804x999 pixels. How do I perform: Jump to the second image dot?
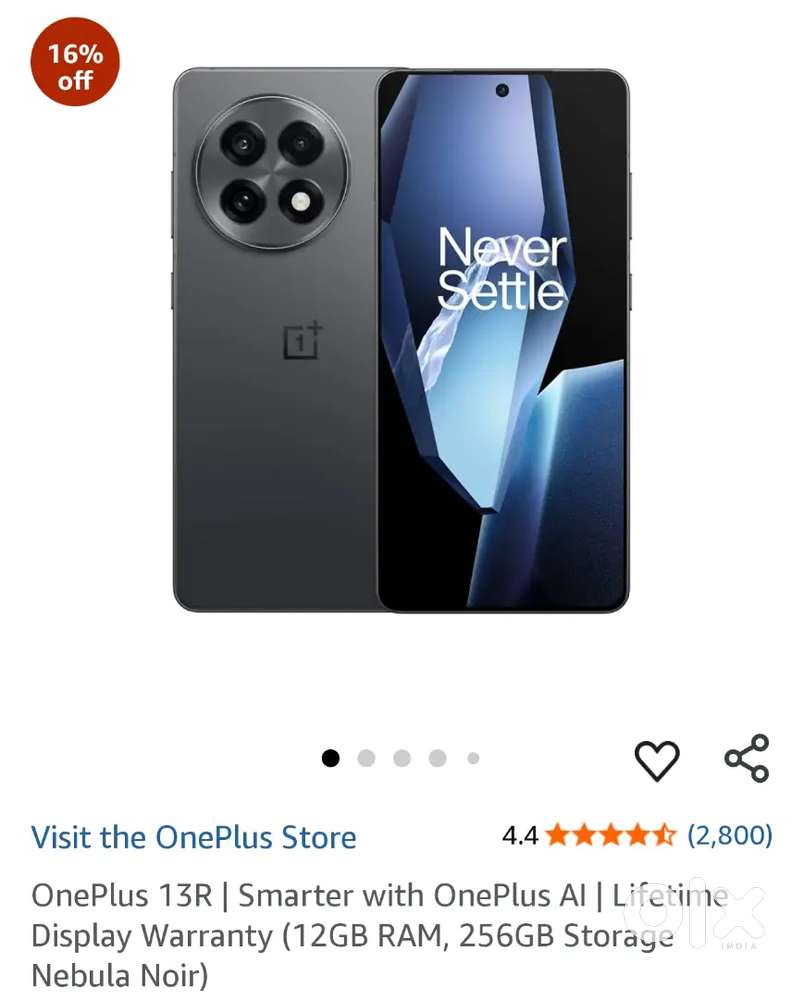(366, 758)
